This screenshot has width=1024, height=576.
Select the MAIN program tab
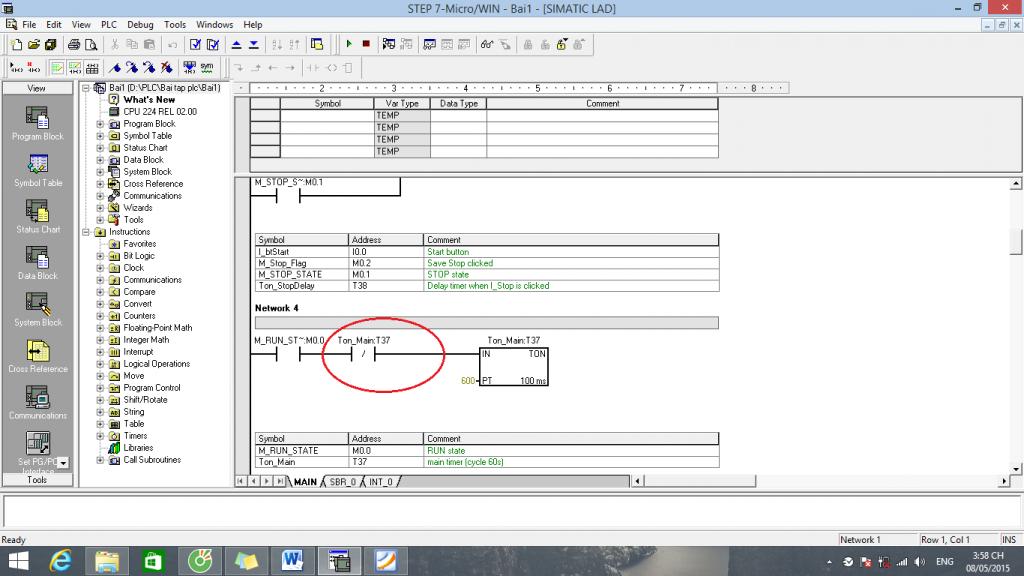(x=305, y=481)
